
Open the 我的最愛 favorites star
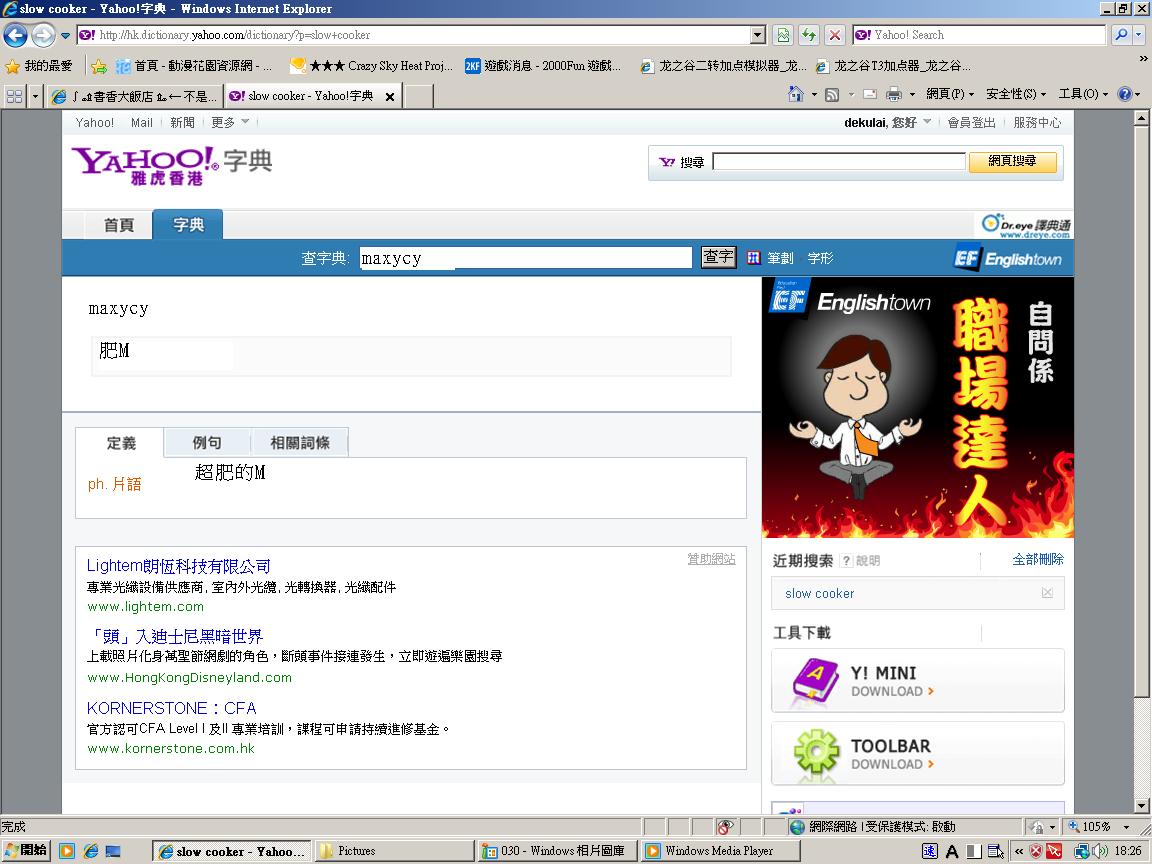click(39, 66)
